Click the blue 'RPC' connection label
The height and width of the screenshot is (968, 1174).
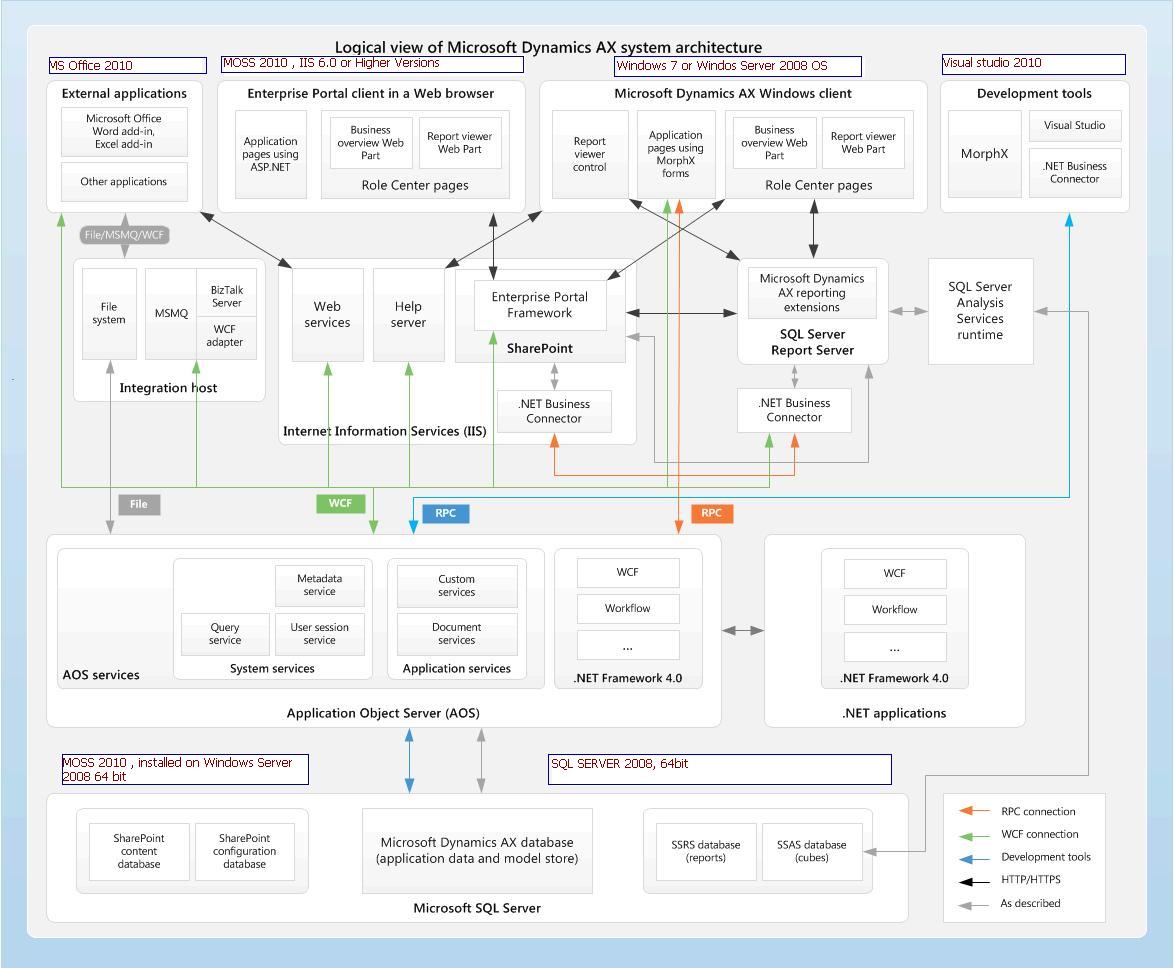[445, 514]
